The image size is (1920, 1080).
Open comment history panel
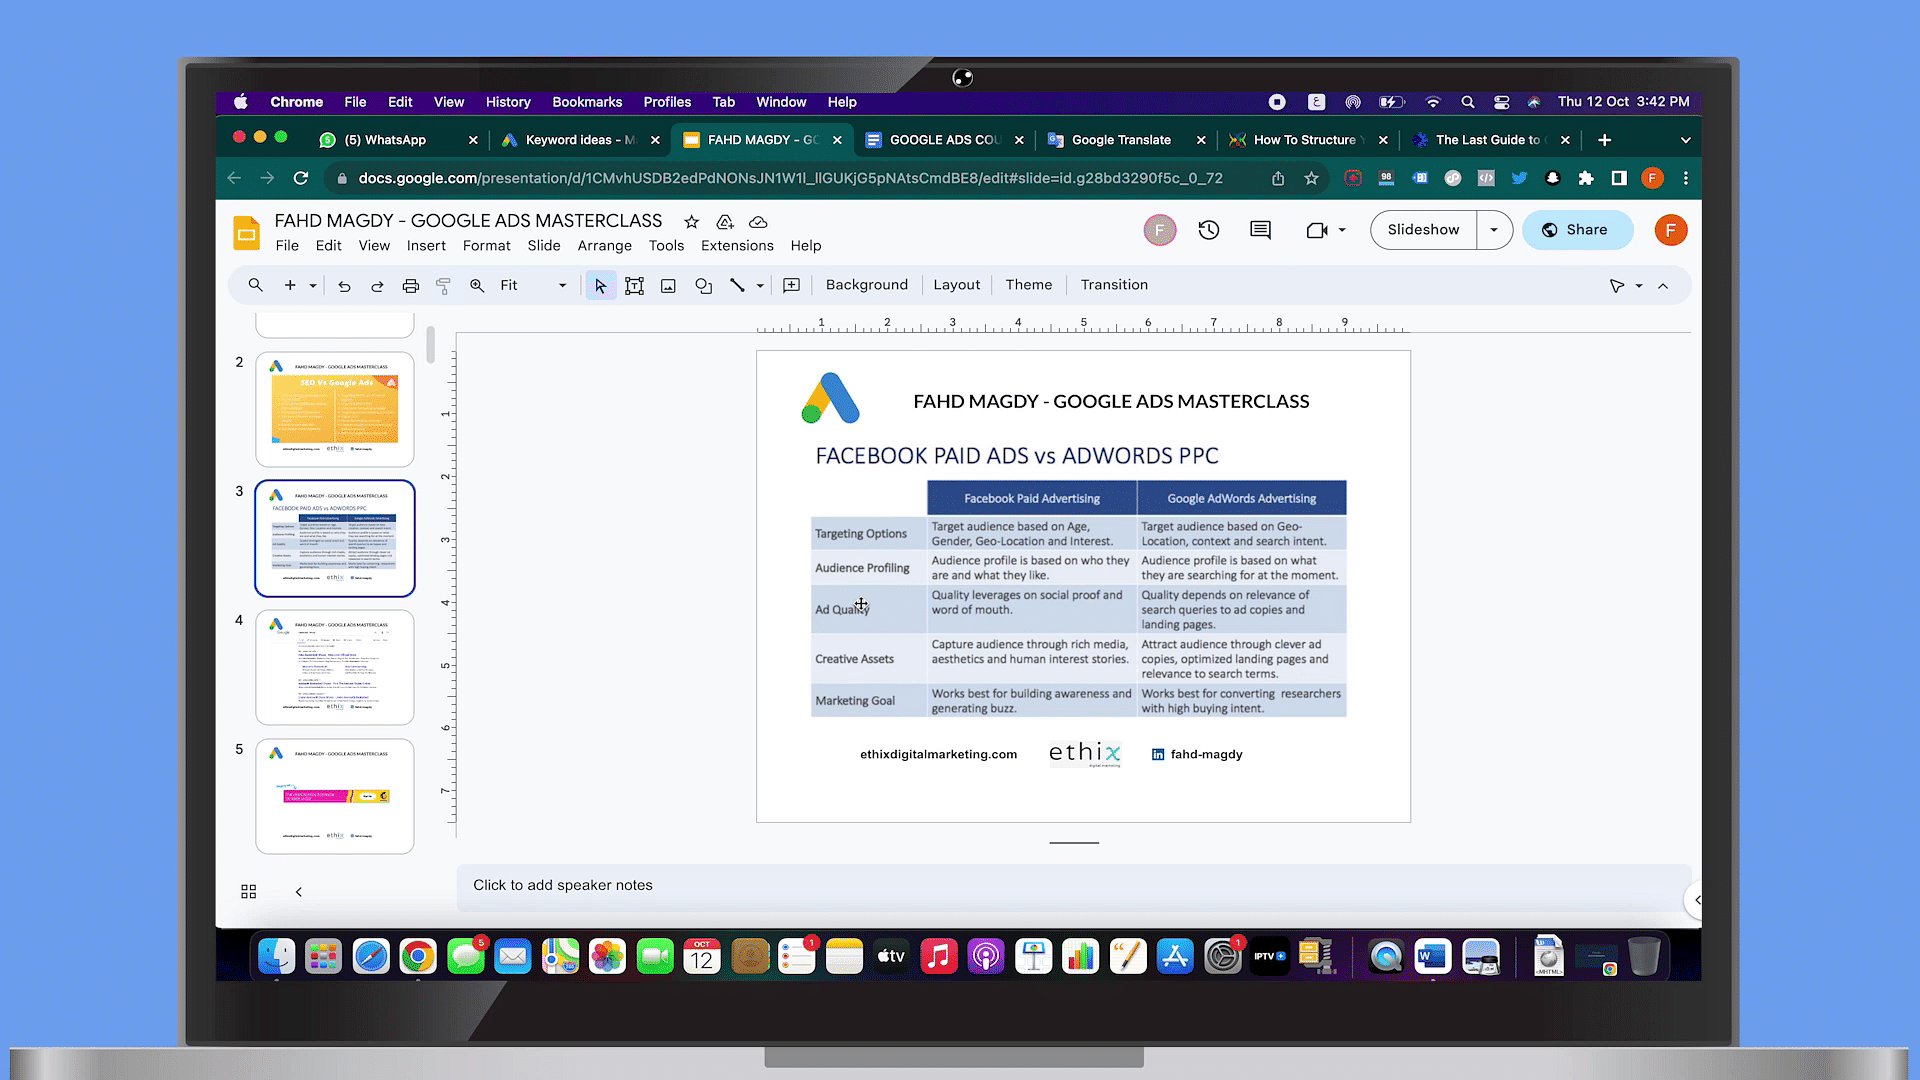coord(1260,230)
